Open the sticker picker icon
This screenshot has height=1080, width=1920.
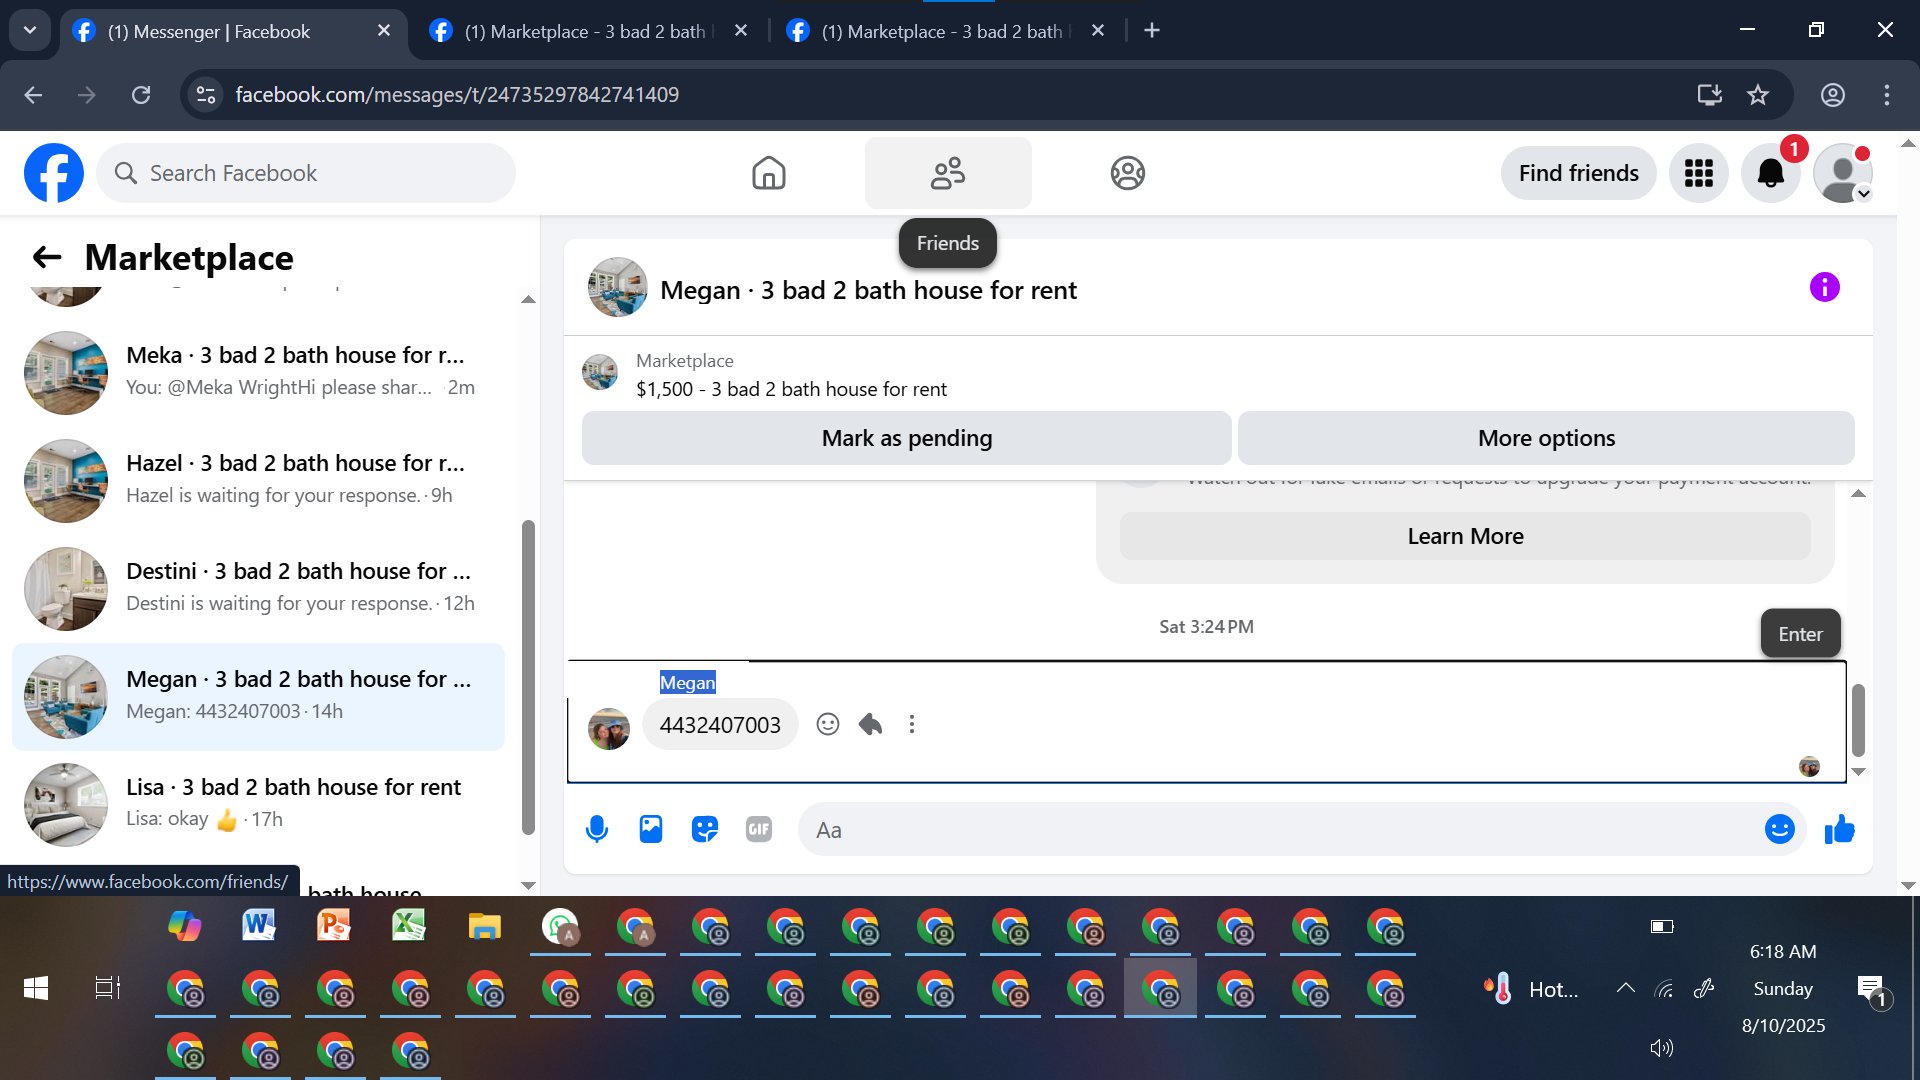(705, 829)
